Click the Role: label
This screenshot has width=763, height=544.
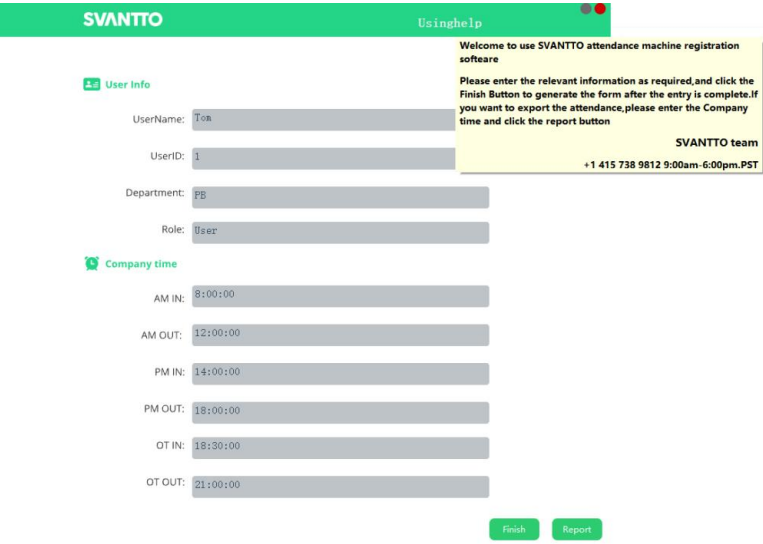pos(173,229)
